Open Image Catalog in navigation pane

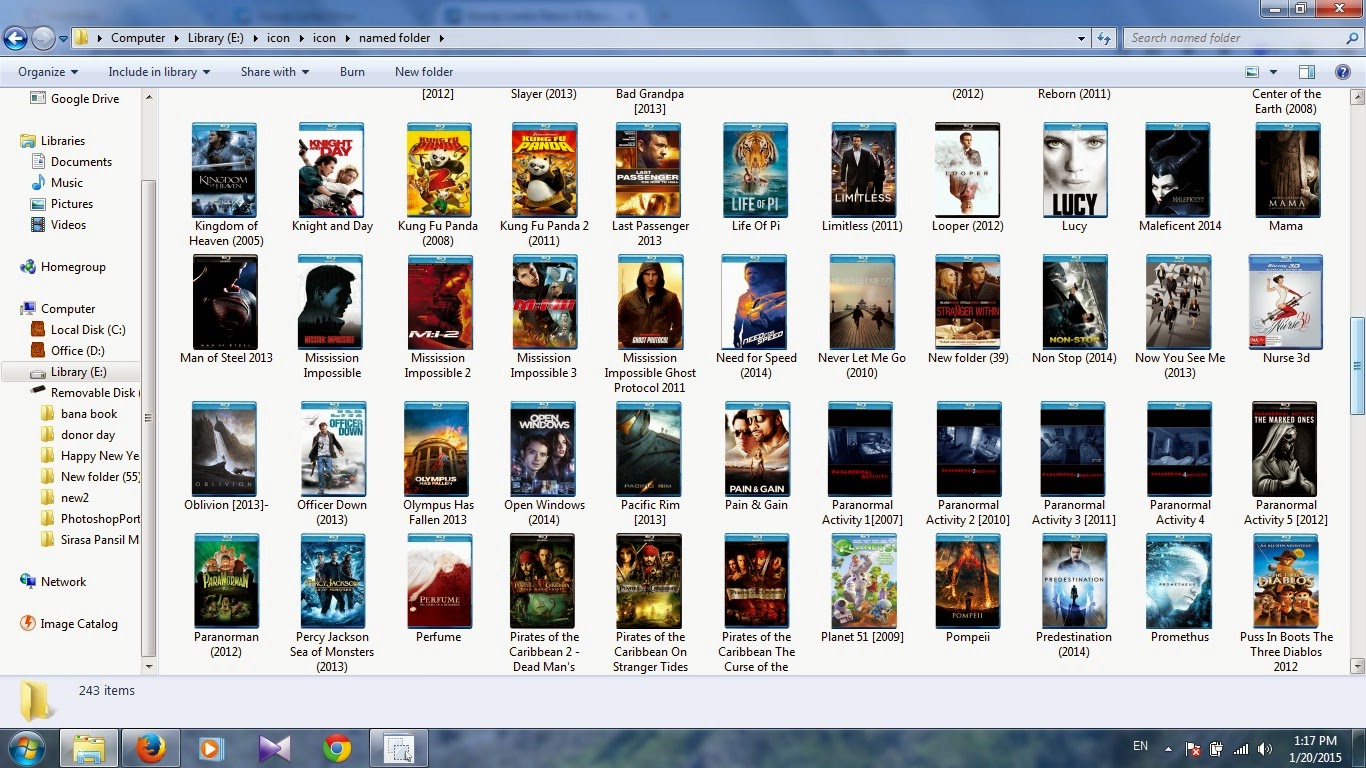coord(79,624)
